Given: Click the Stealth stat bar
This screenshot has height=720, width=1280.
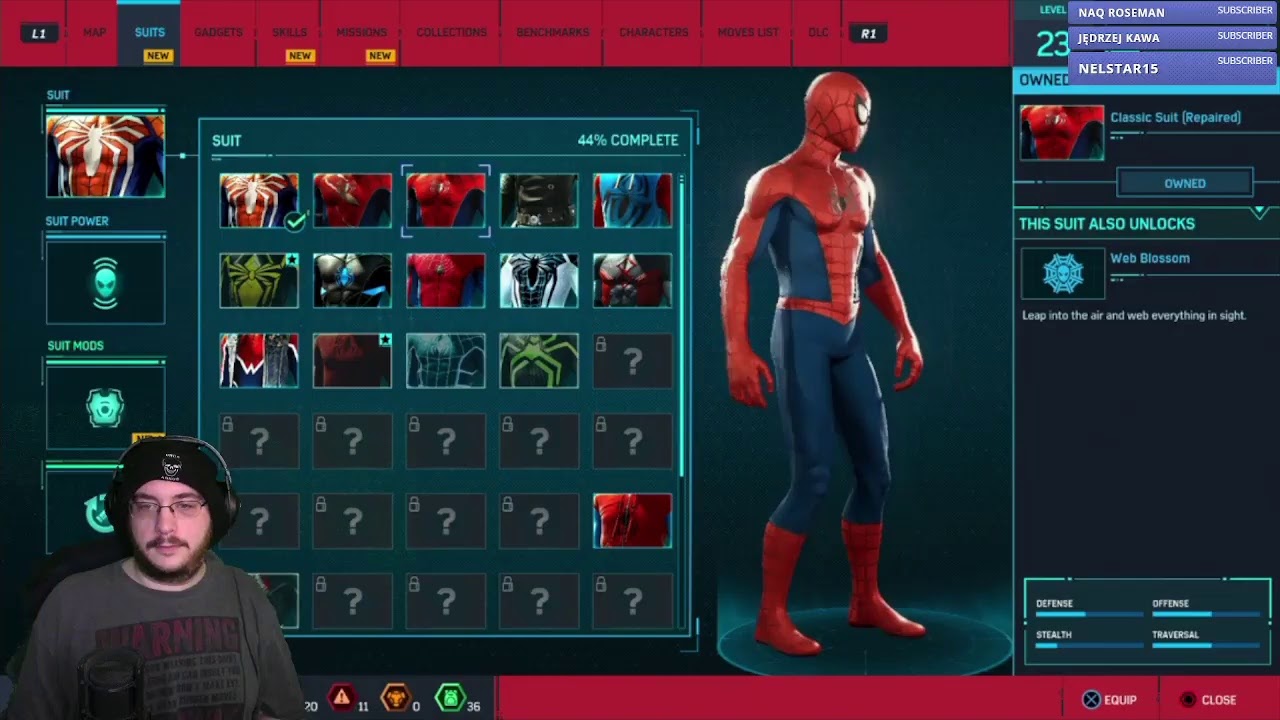Looking at the screenshot, I should point(1088,645).
